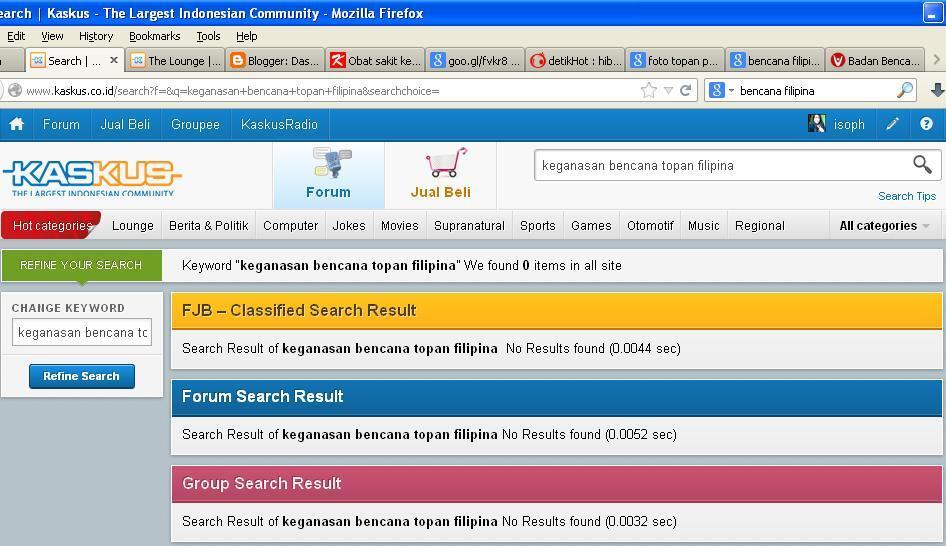
Task: Click the bencana filipina browser search field
Action: 816,90
